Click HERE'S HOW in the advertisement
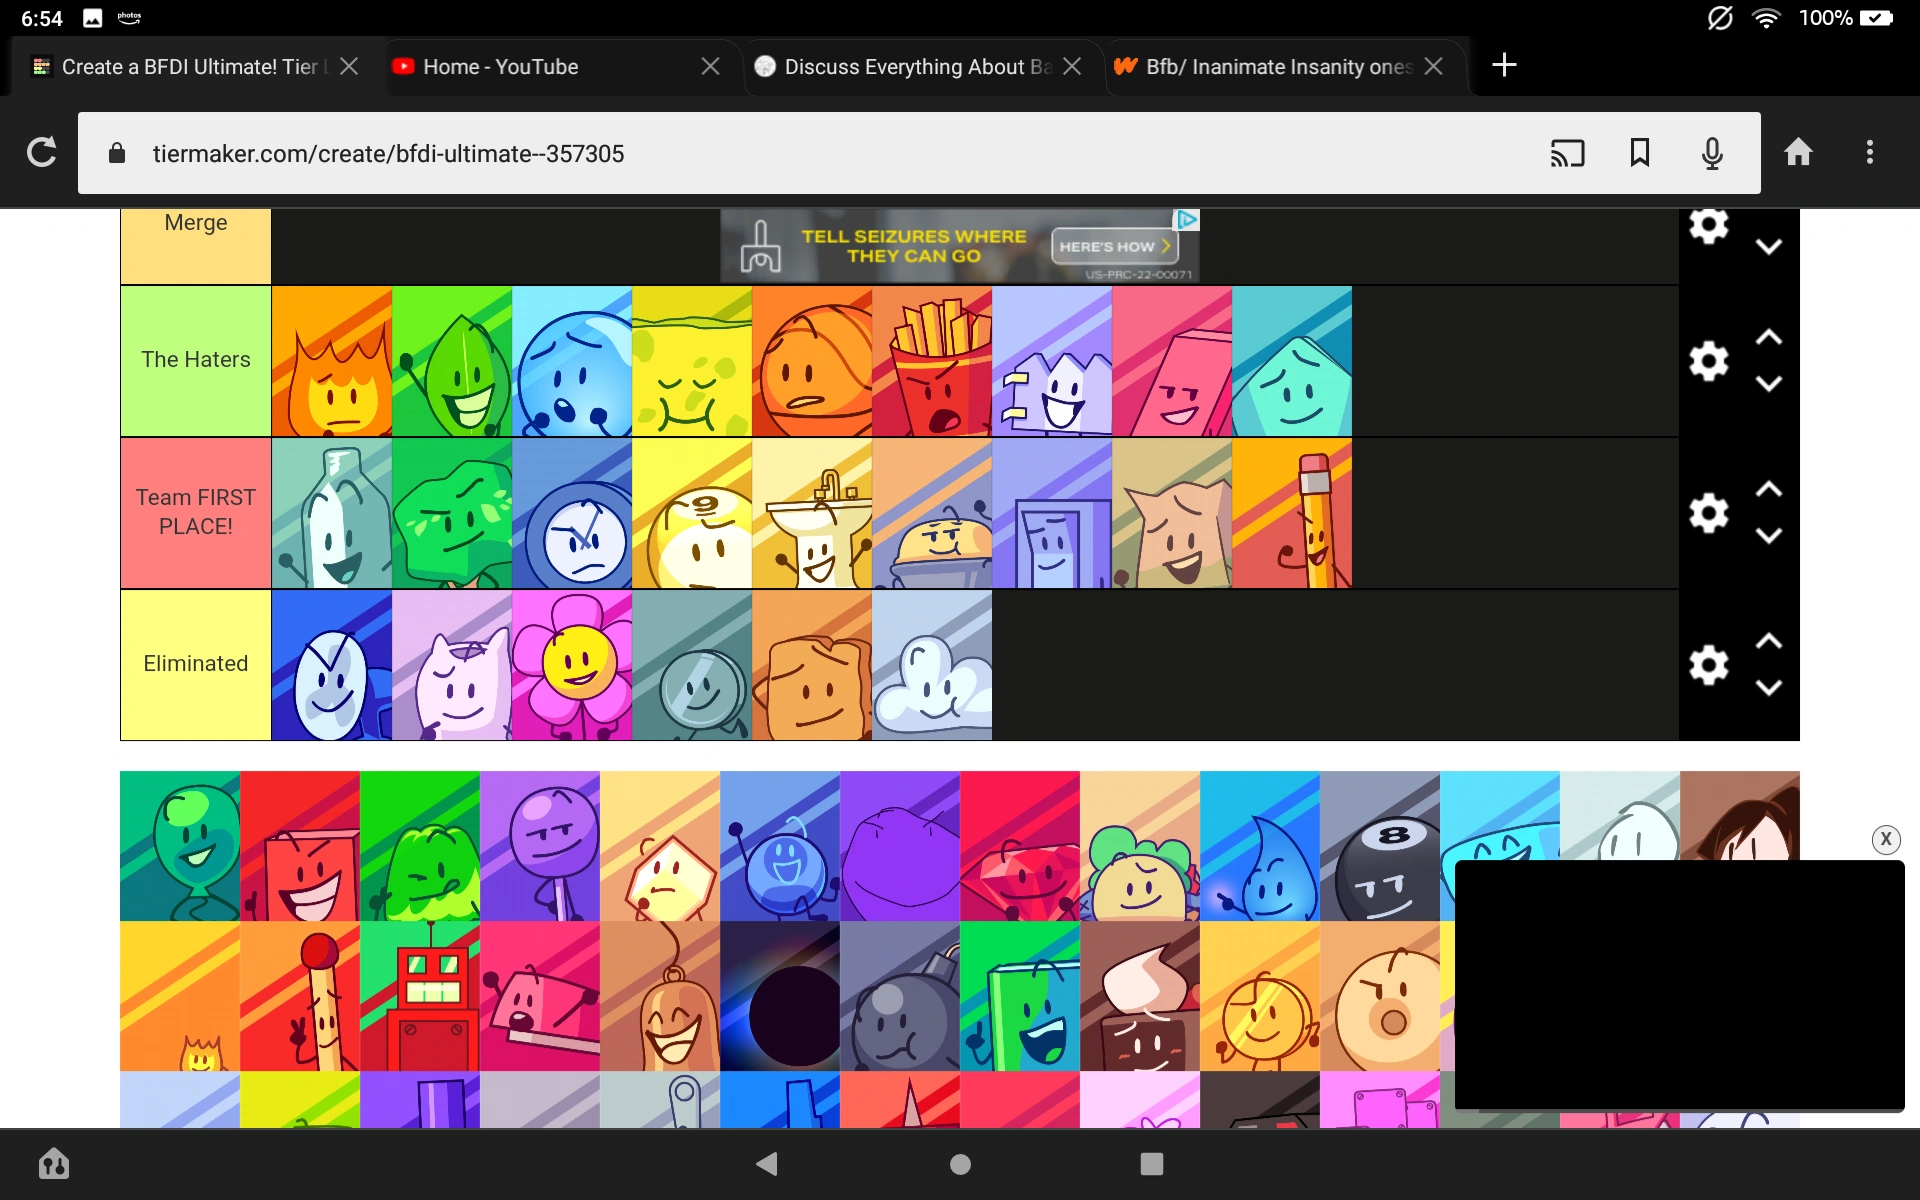1920x1200 pixels. (x=1112, y=245)
